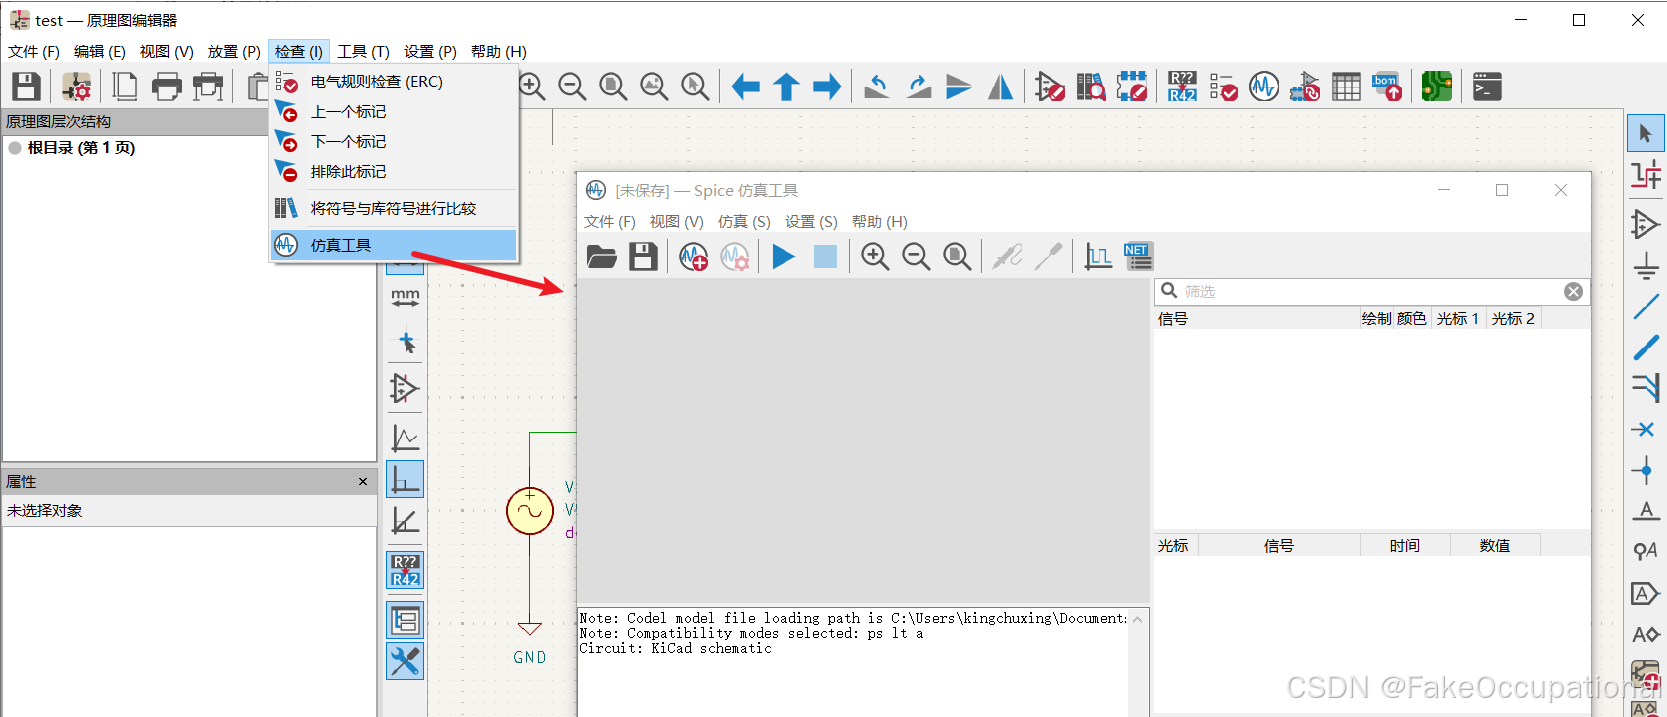The width and height of the screenshot is (1667, 717).
Task: Select the no-connect flag tool
Action: point(1646,430)
